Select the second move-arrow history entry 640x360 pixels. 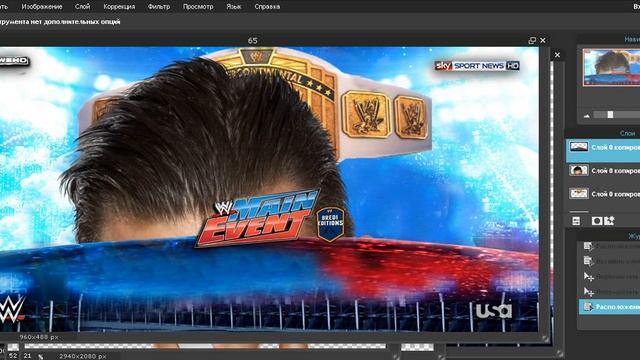[609, 292]
